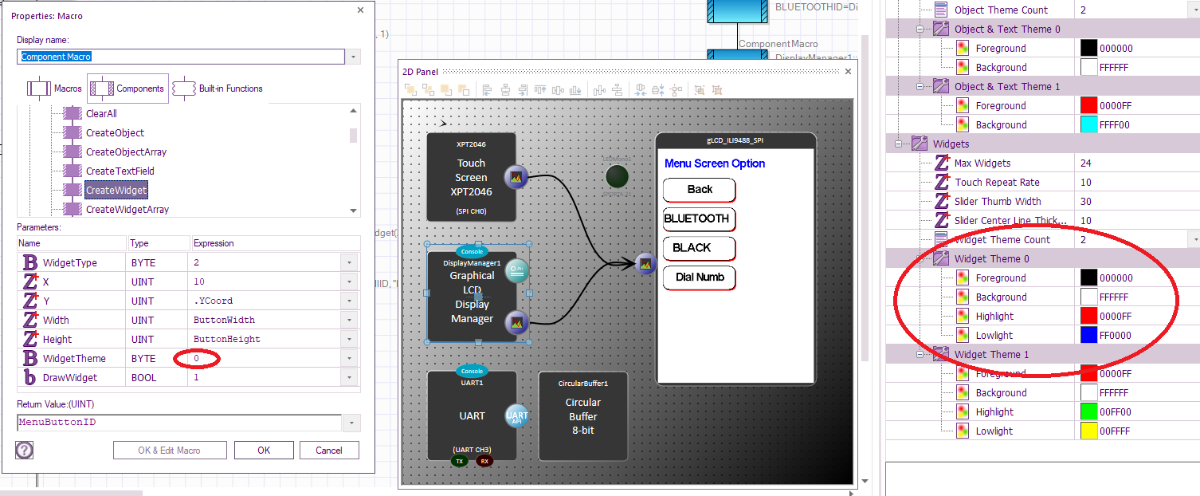Click the align left toolbar icon
This screenshot has height=496, width=1200.
point(488,89)
